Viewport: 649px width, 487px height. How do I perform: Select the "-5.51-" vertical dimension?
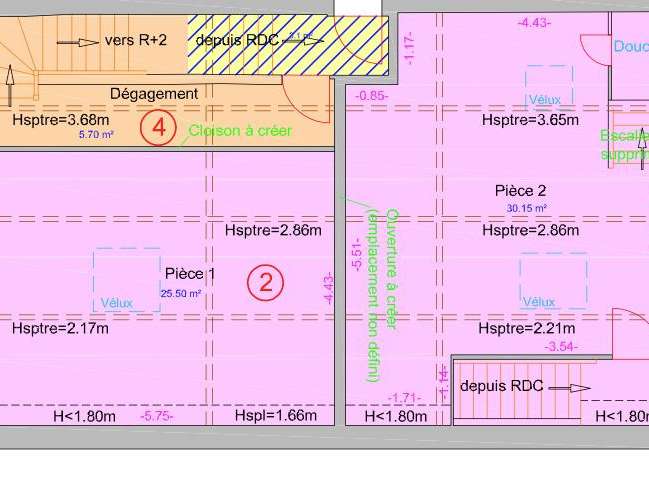[358, 257]
